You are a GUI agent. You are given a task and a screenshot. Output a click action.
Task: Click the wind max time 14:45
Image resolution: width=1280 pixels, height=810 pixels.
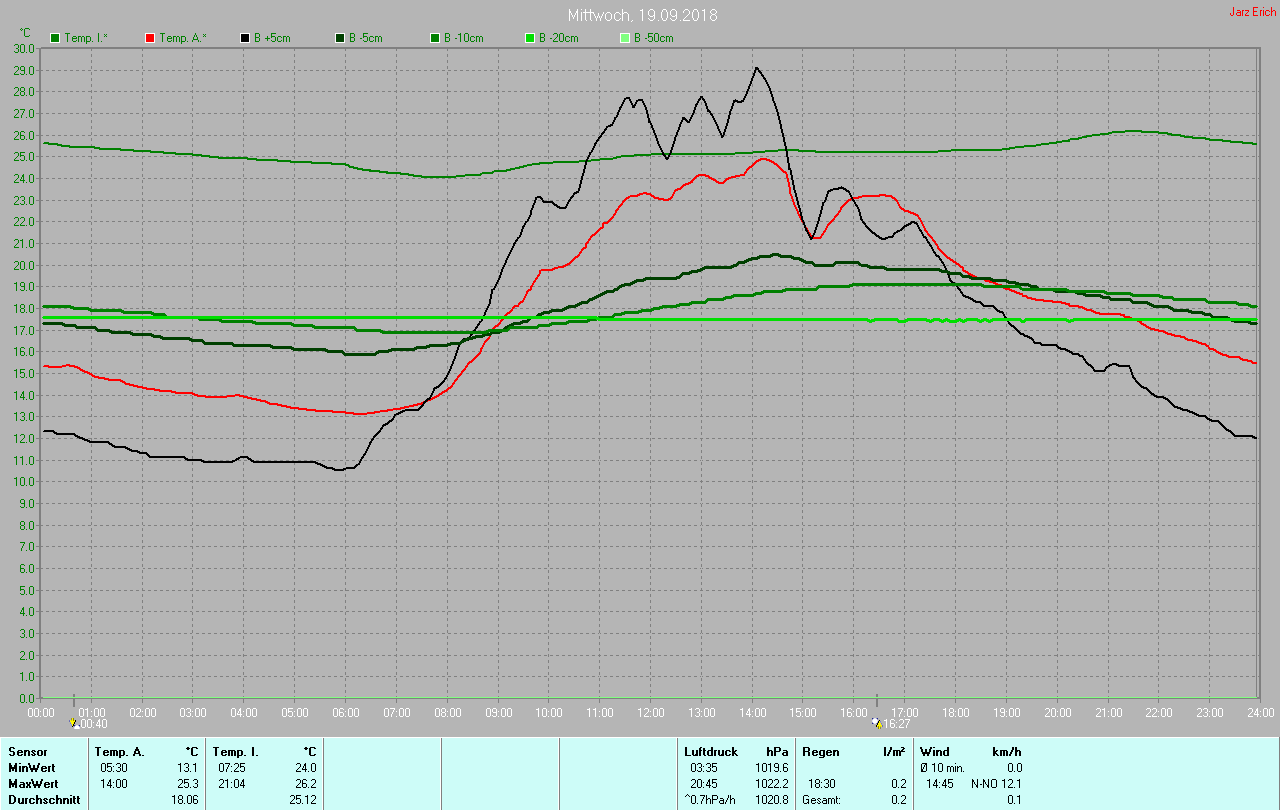pos(940,784)
